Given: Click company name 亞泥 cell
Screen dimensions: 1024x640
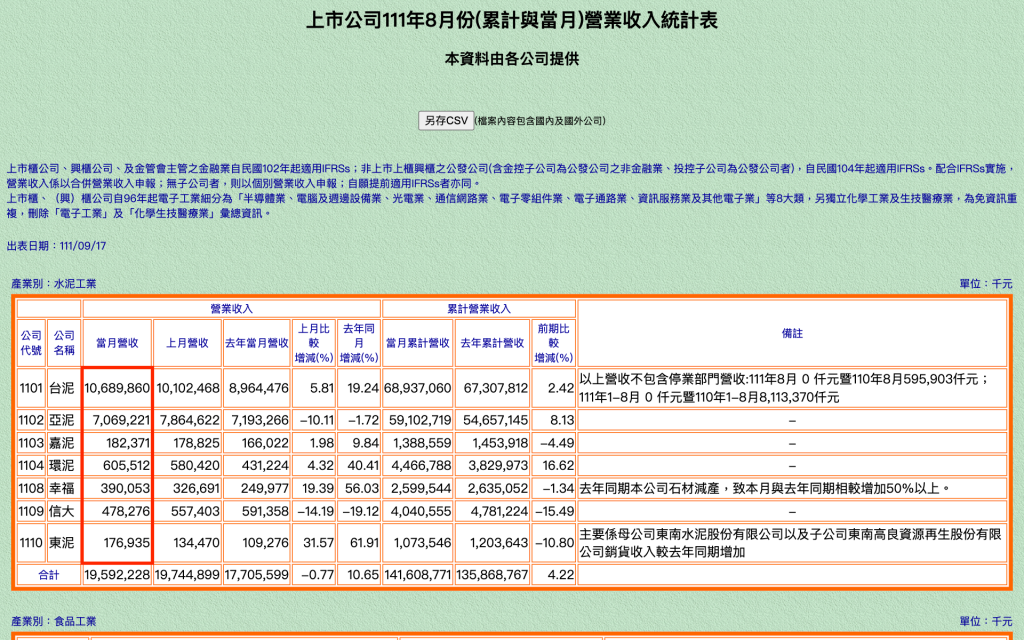Looking at the screenshot, I should pos(63,420).
